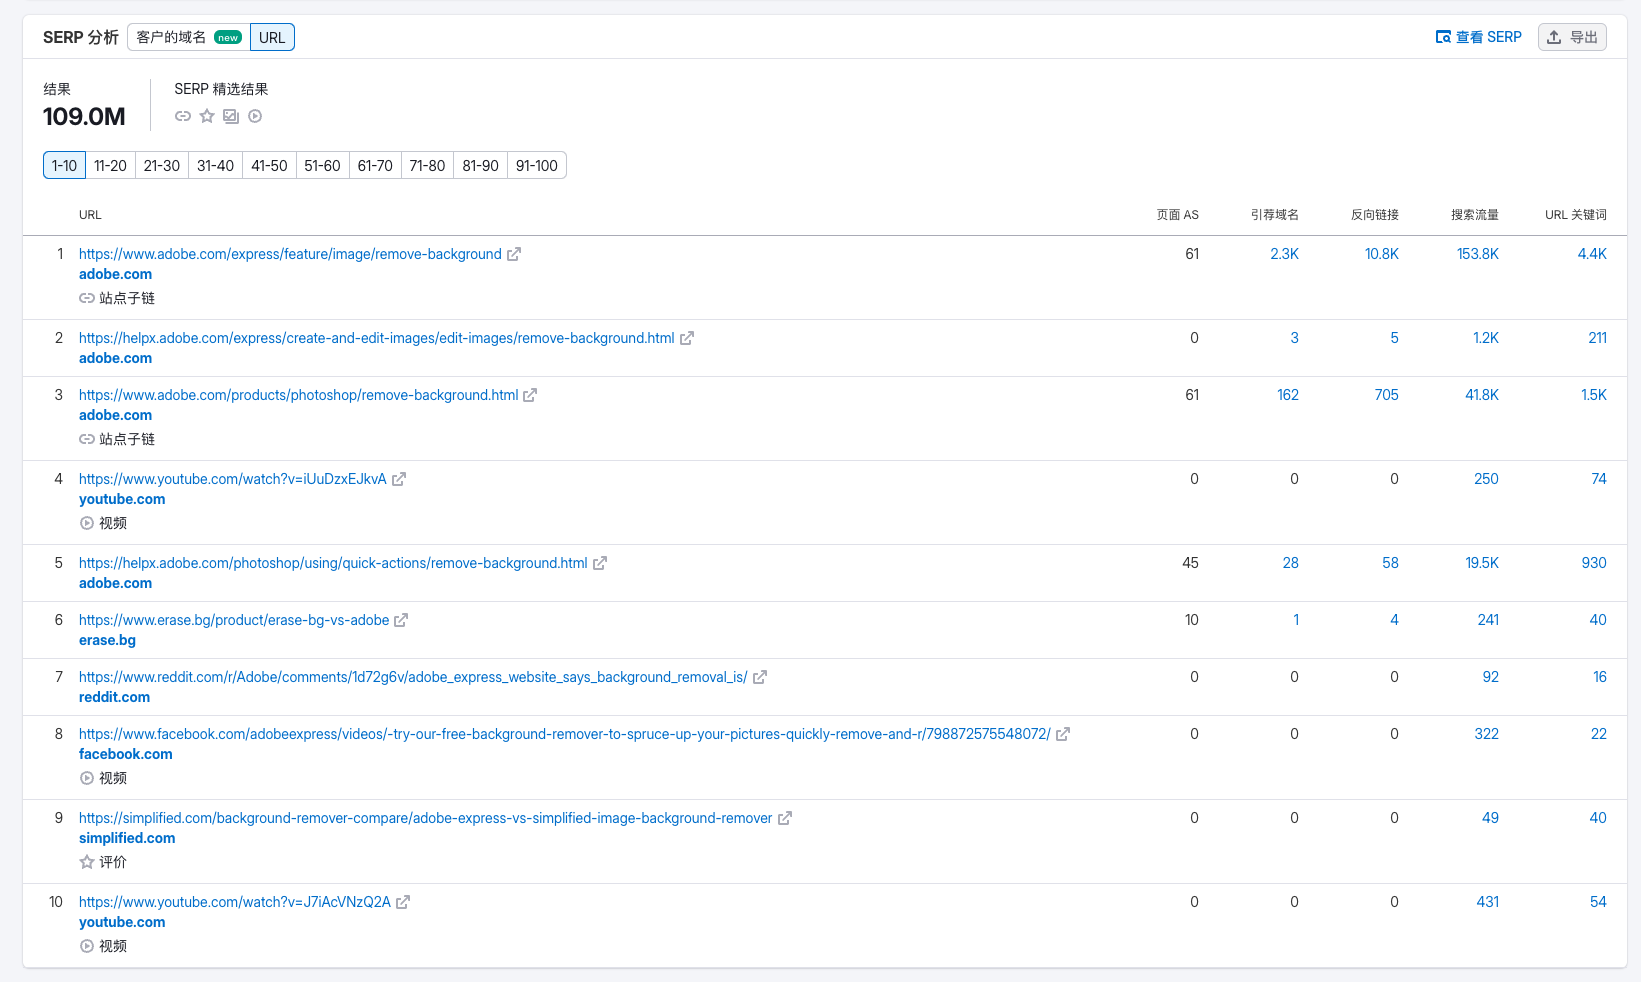Viewport: 1641px width, 982px height.
Task: Click 搜索流量 column header
Action: click(1475, 215)
